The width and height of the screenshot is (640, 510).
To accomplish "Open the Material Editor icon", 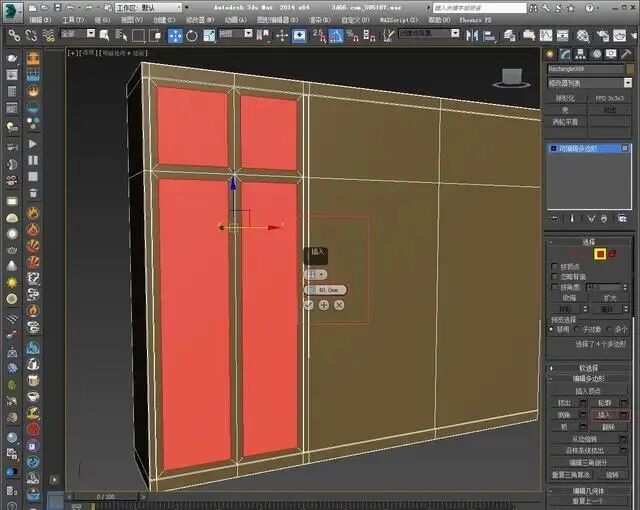I will pos(583,36).
